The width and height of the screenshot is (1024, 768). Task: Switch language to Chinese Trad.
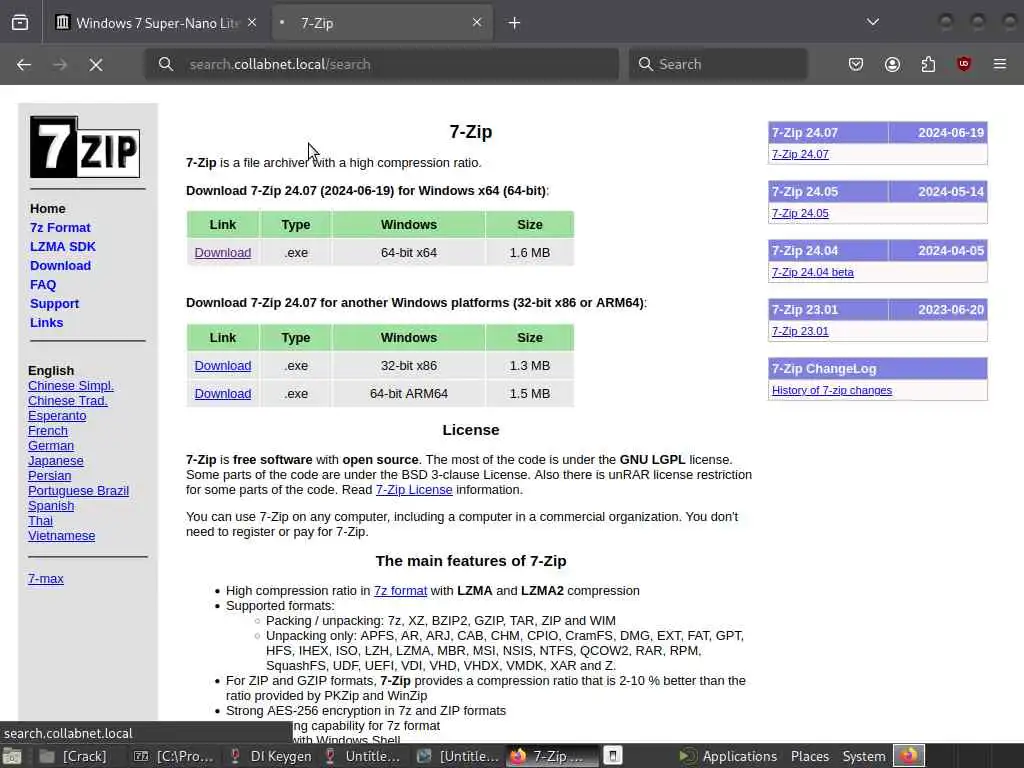[x=68, y=400]
